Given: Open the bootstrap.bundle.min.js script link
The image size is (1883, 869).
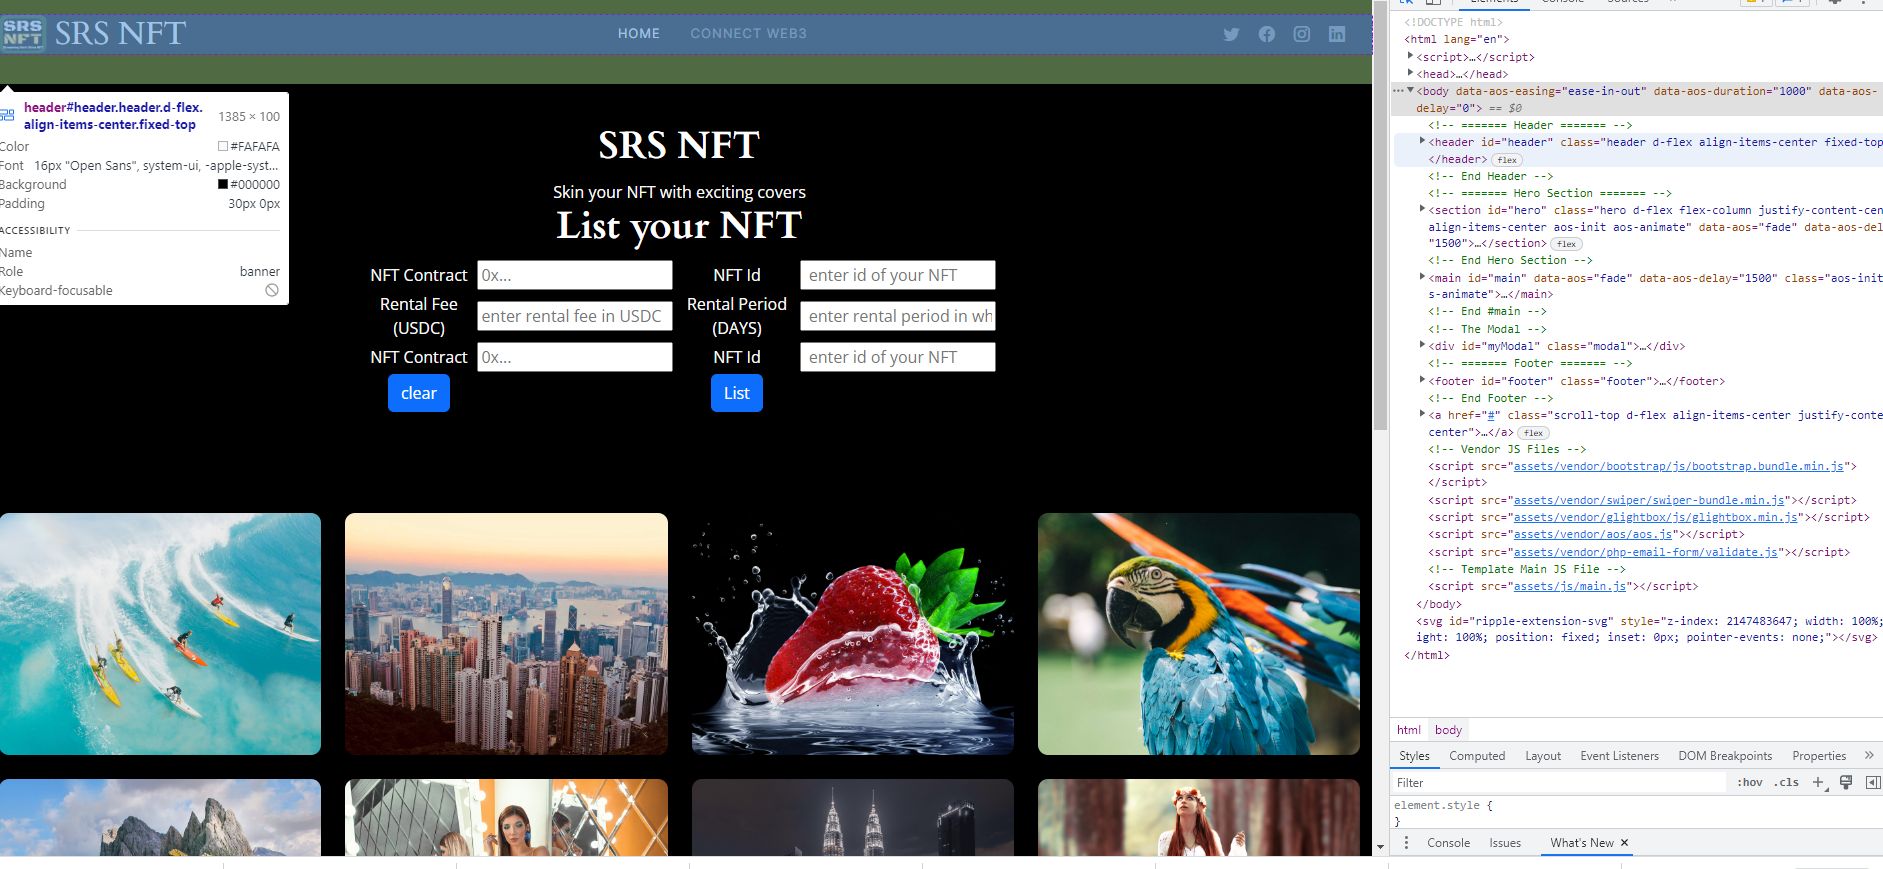Looking at the screenshot, I should click(x=1678, y=466).
